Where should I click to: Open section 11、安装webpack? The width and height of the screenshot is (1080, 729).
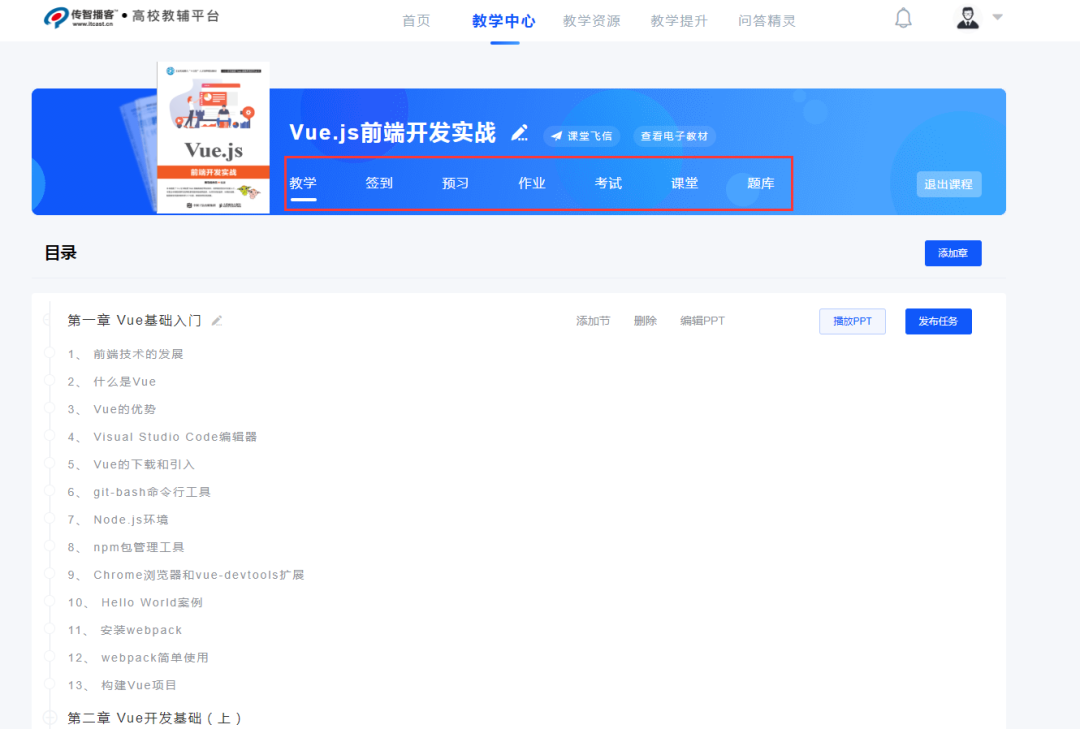125,630
